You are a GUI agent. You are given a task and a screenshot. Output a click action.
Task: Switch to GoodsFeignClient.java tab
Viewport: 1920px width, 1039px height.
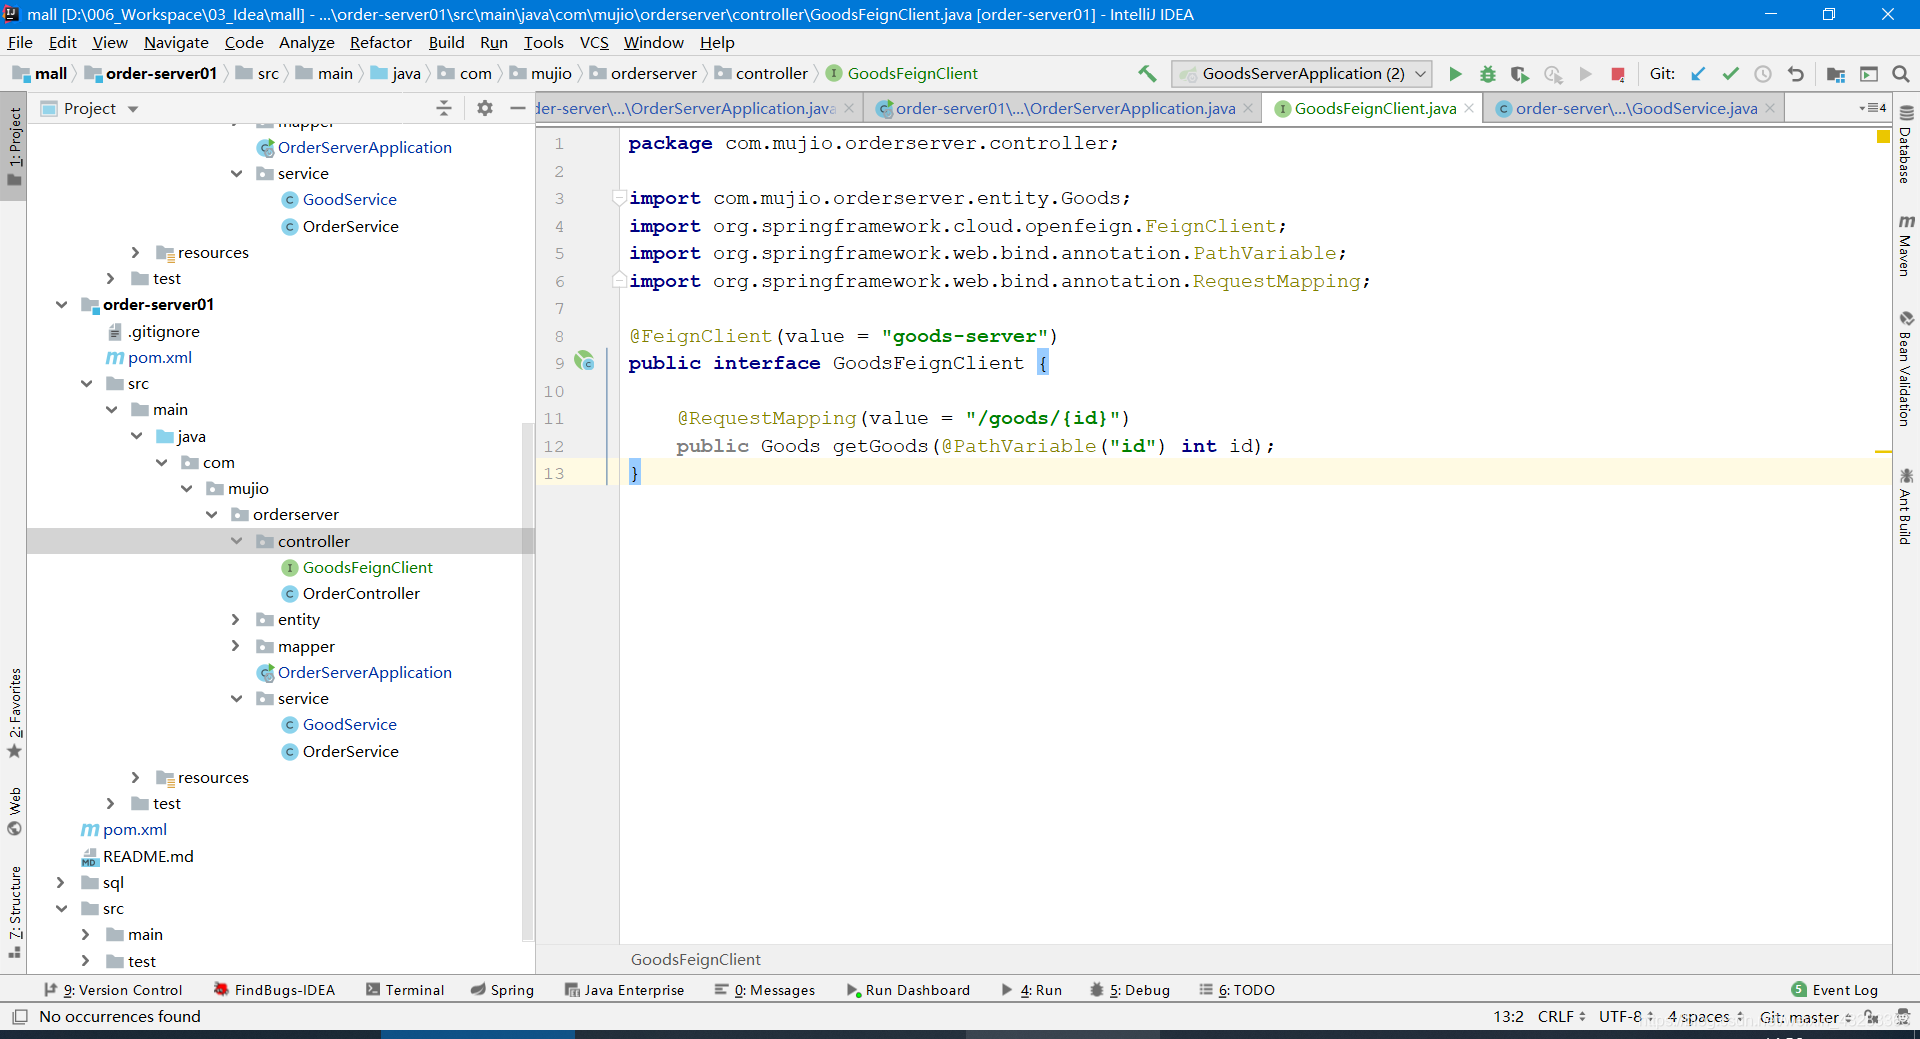[1374, 108]
